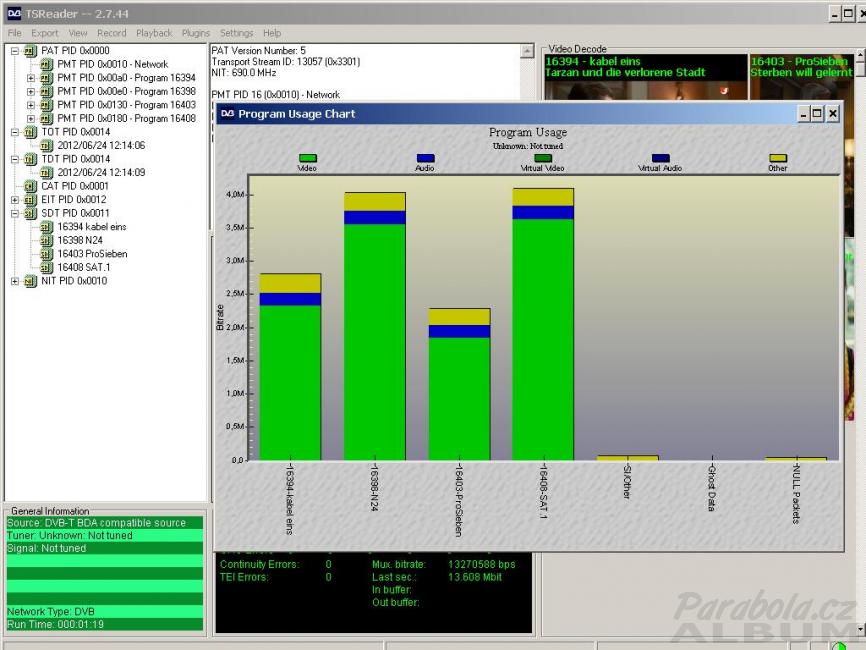Viewport: 866px width, 650px height.
Task: Click the TOT PID 0x0014 icon
Action: 30,132
